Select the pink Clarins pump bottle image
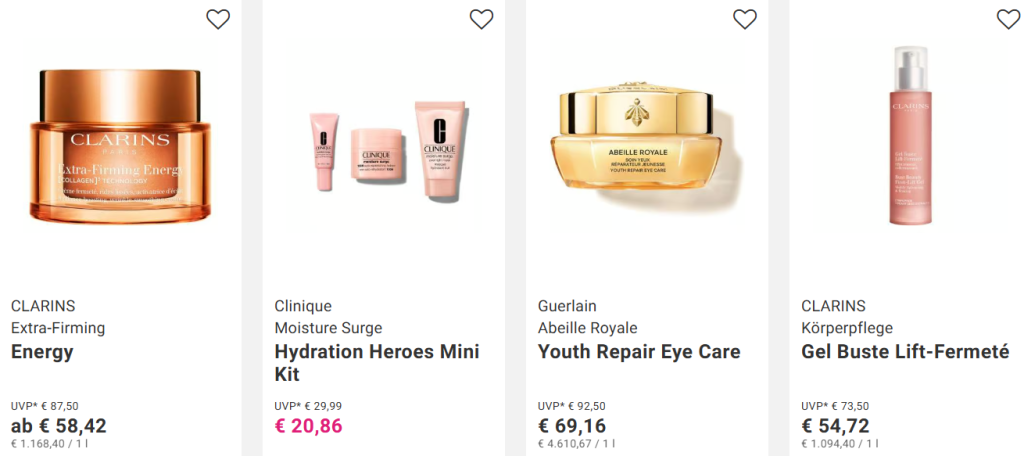The height and width of the screenshot is (456, 1024). (910, 136)
